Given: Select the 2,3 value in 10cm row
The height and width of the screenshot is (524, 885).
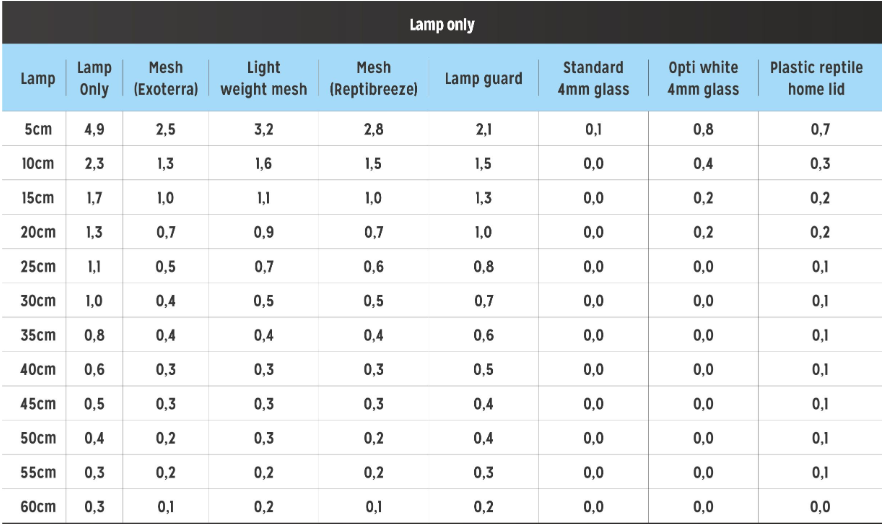Looking at the screenshot, I should (94, 164).
